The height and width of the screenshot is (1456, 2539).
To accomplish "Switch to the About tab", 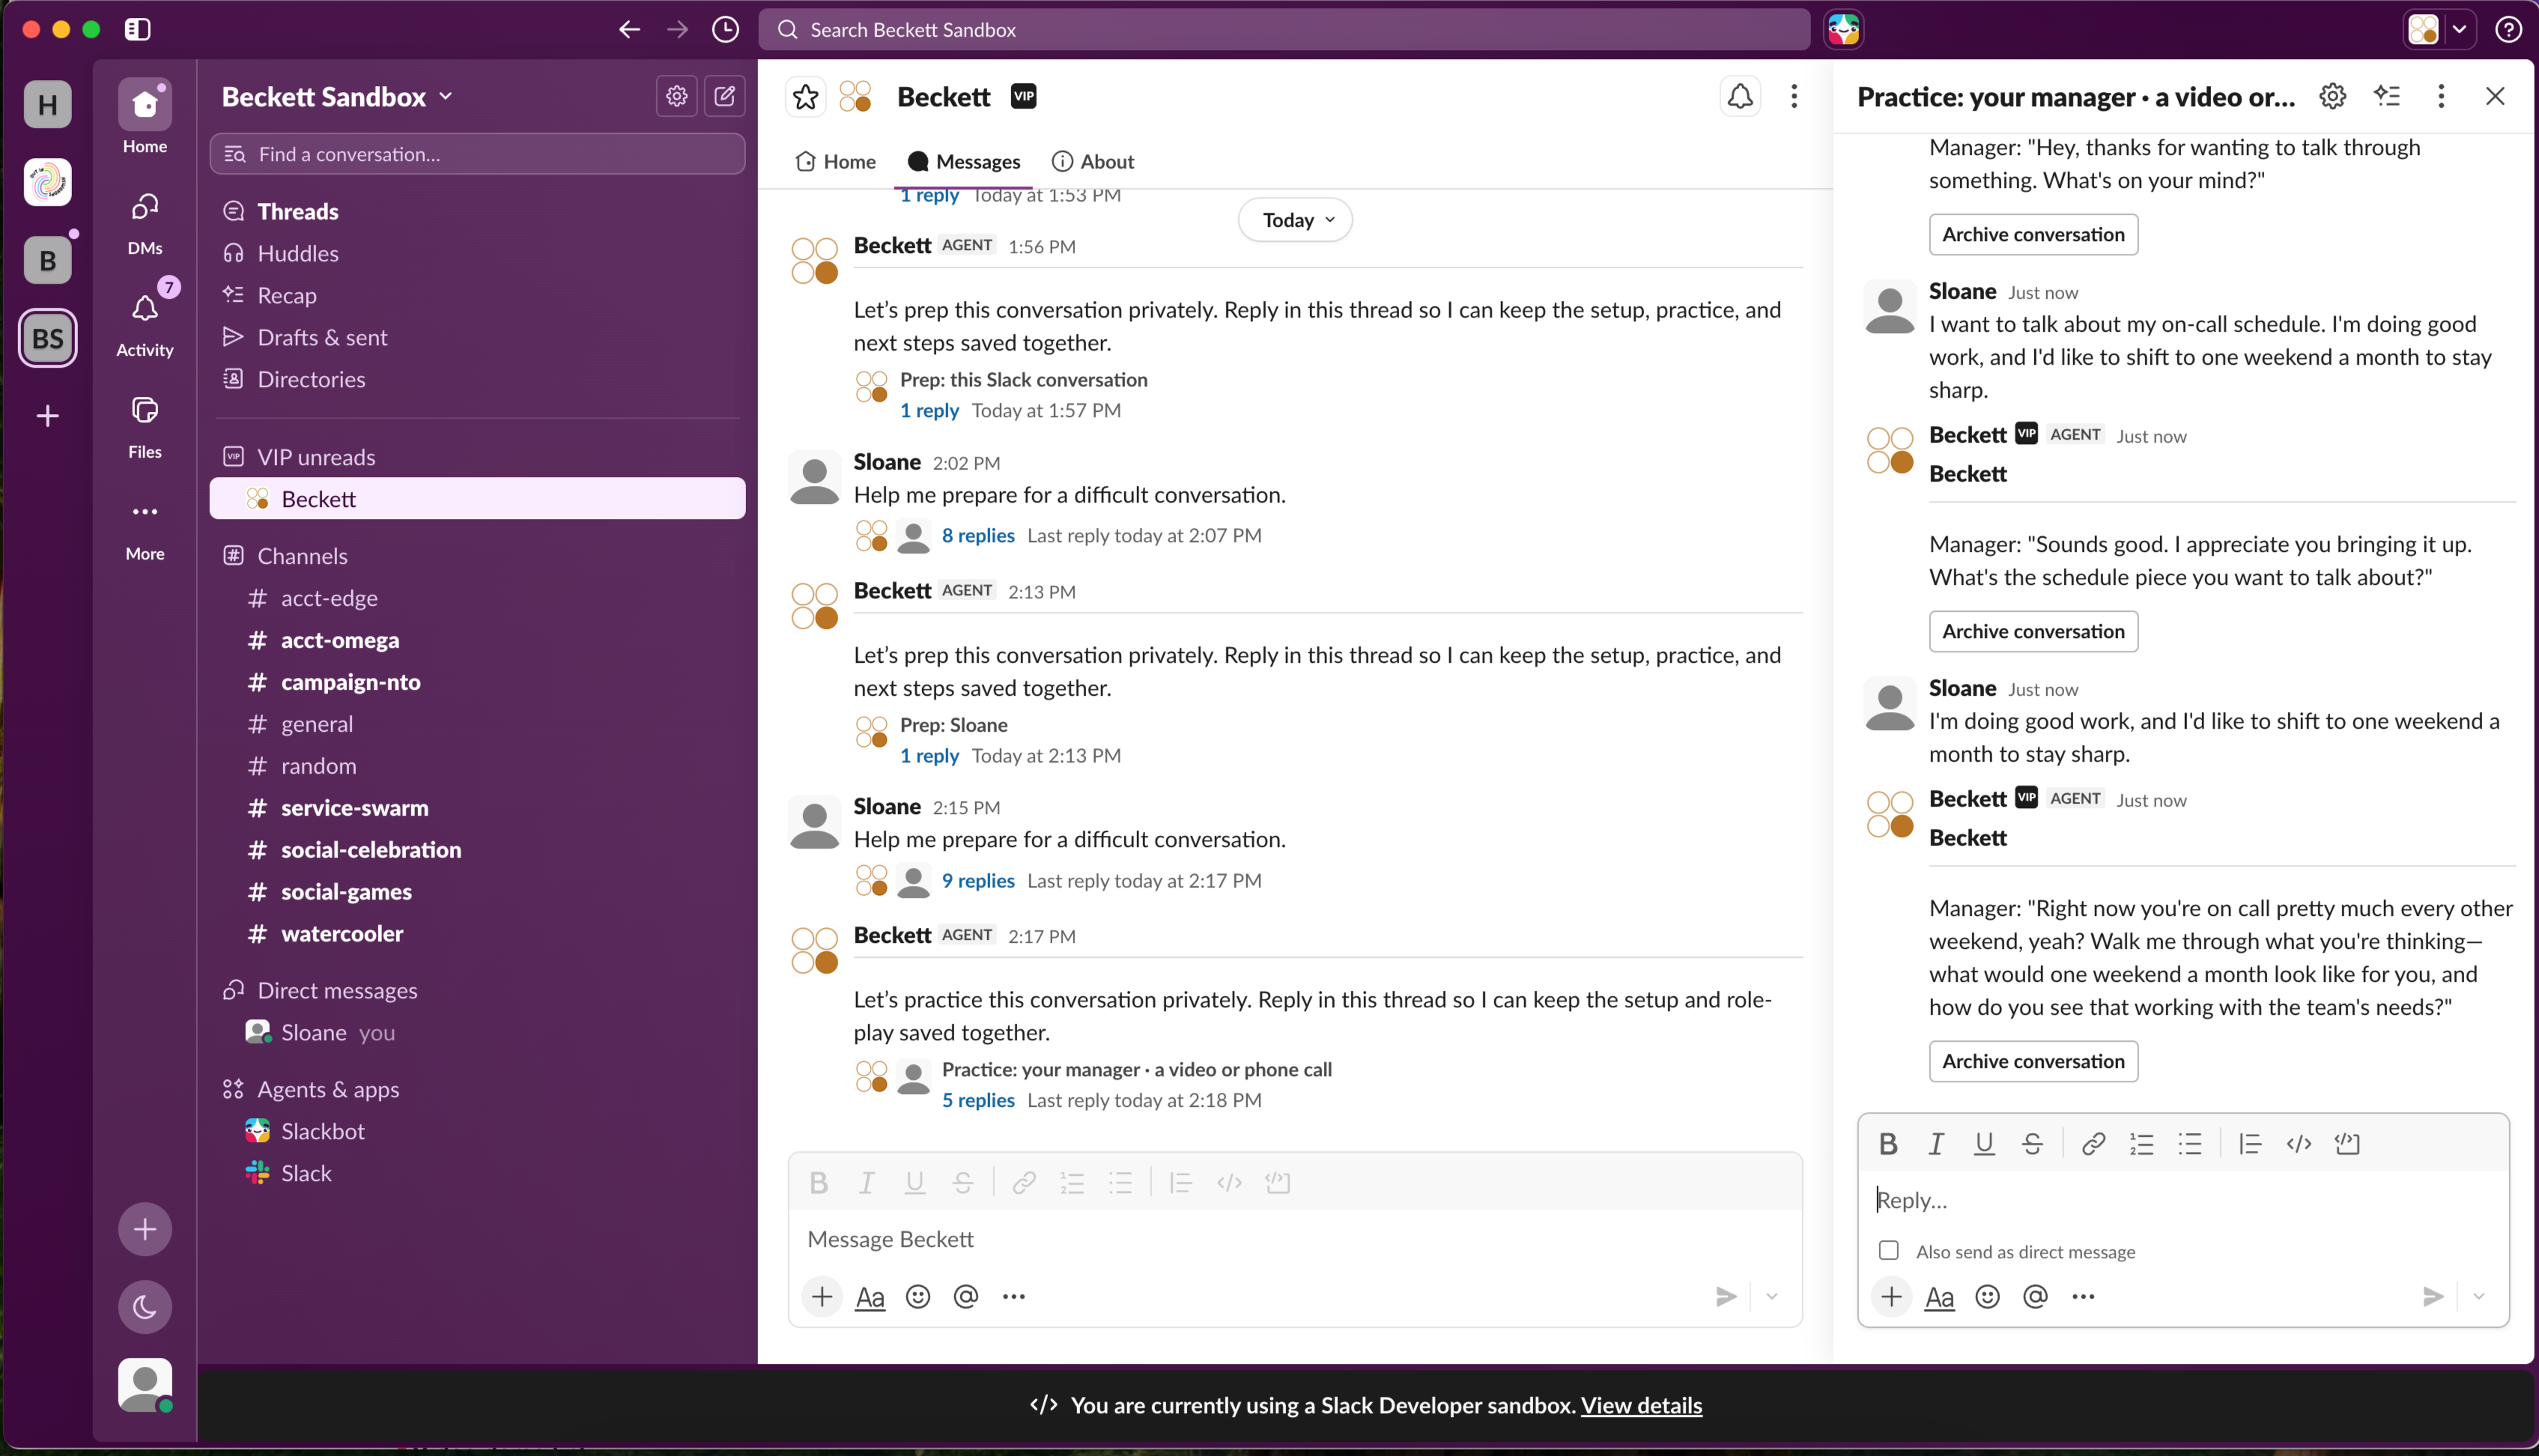I will (x=1092, y=162).
